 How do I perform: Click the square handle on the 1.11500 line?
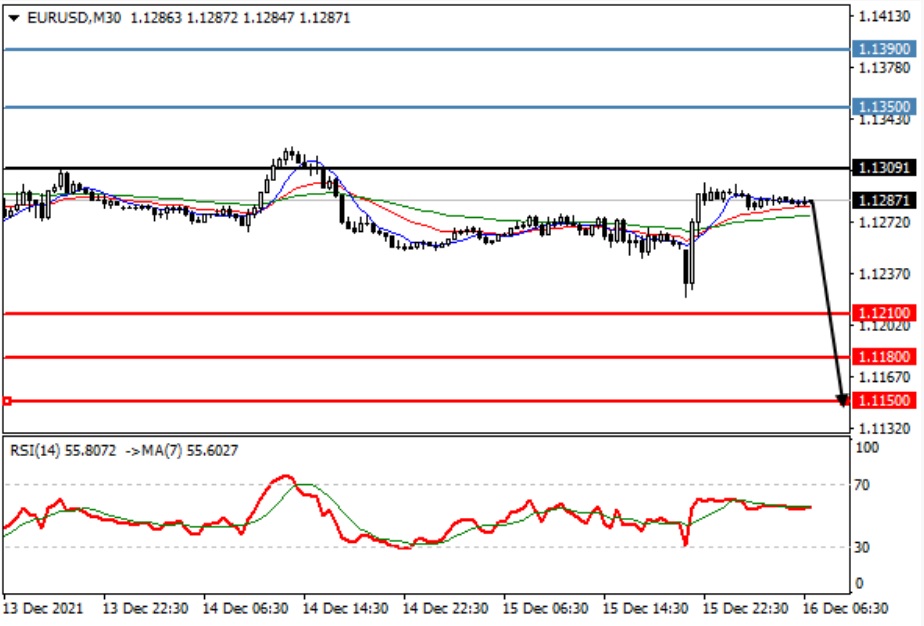coord(7,401)
